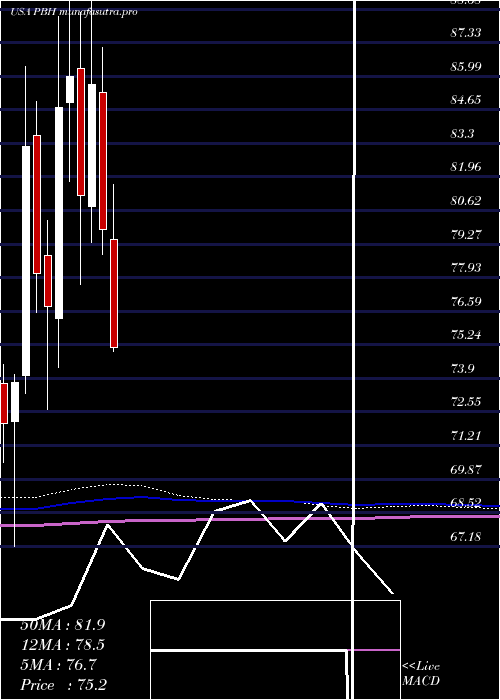Click the 84.65 price axis label
The height and width of the screenshot is (700, 500).
[x=466, y=100]
